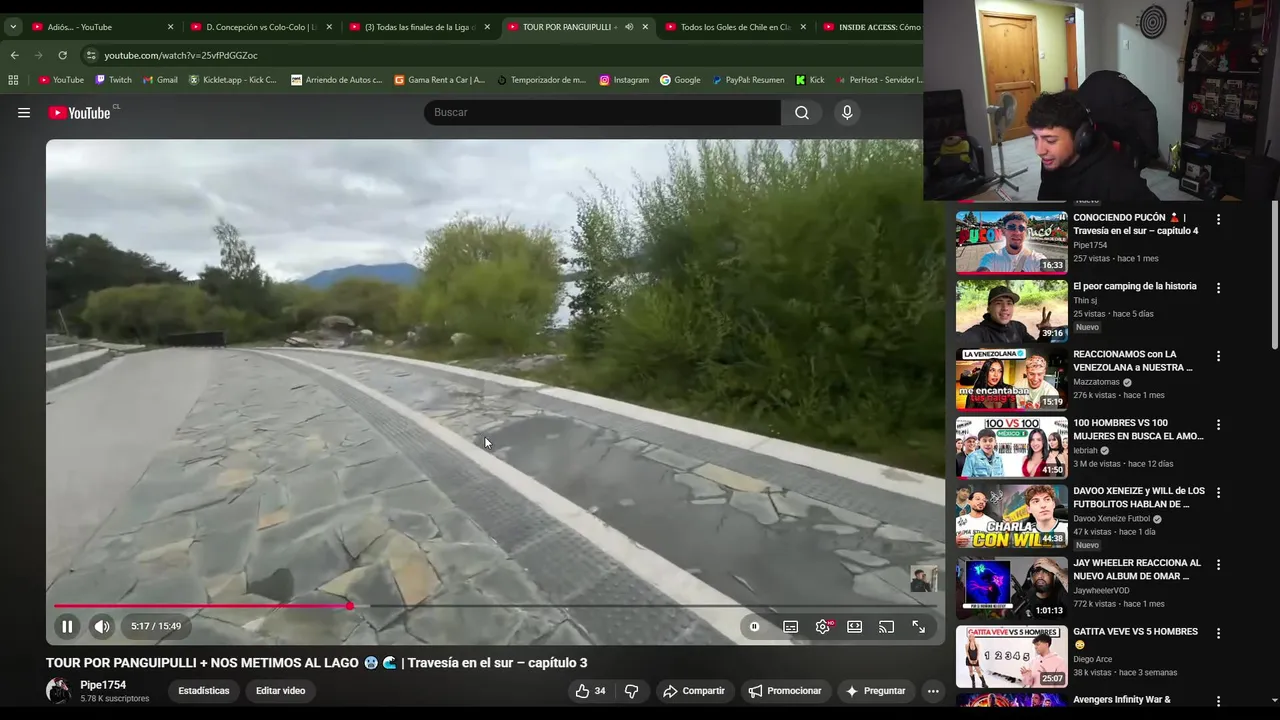This screenshot has width=1280, height=720.
Task: Open the Instagram bookmark
Action: 624,80
